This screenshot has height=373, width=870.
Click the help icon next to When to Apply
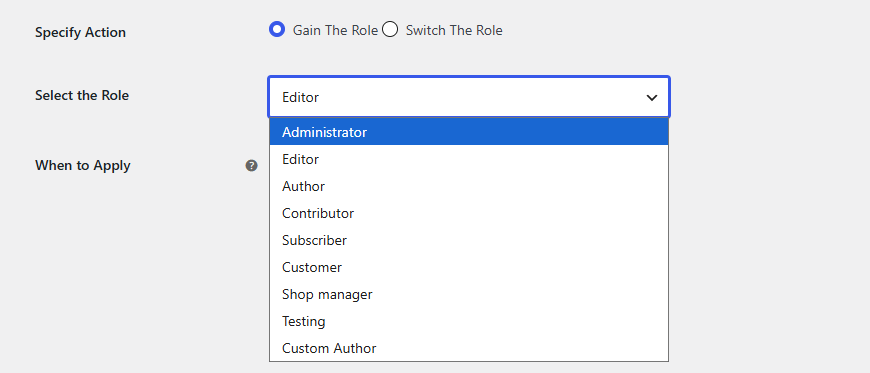[x=252, y=165]
